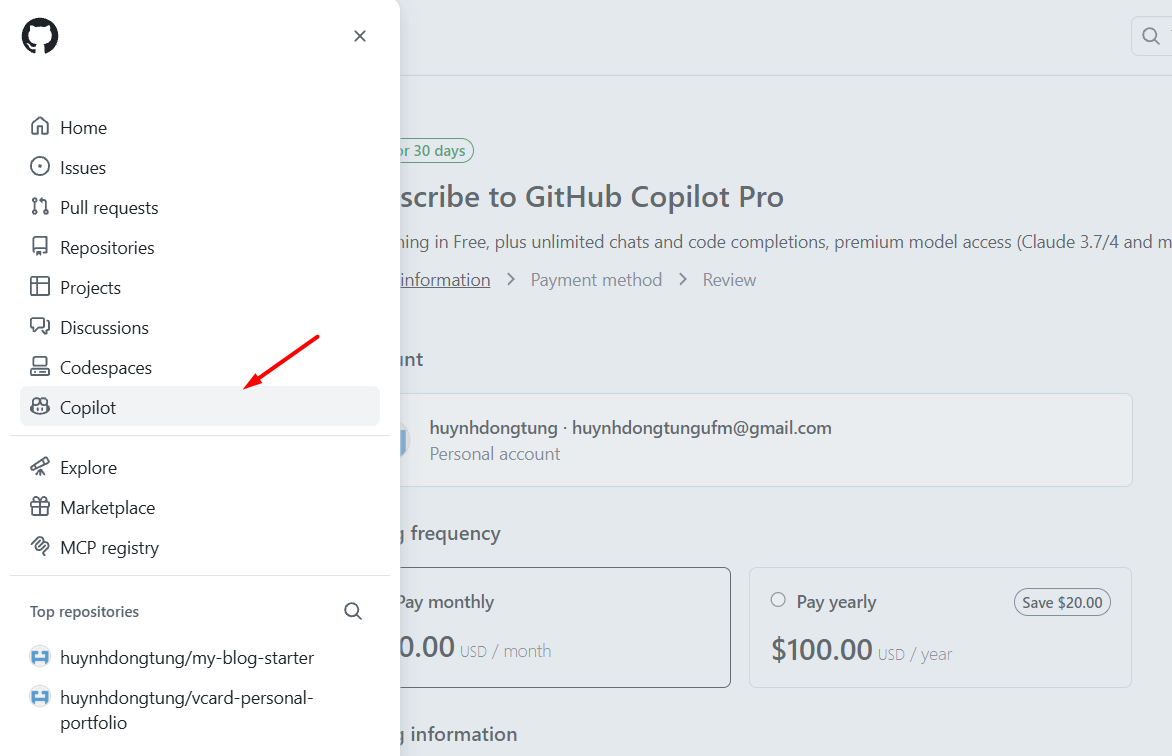Open the Billing information link
This screenshot has width=1172, height=756.
(444, 279)
